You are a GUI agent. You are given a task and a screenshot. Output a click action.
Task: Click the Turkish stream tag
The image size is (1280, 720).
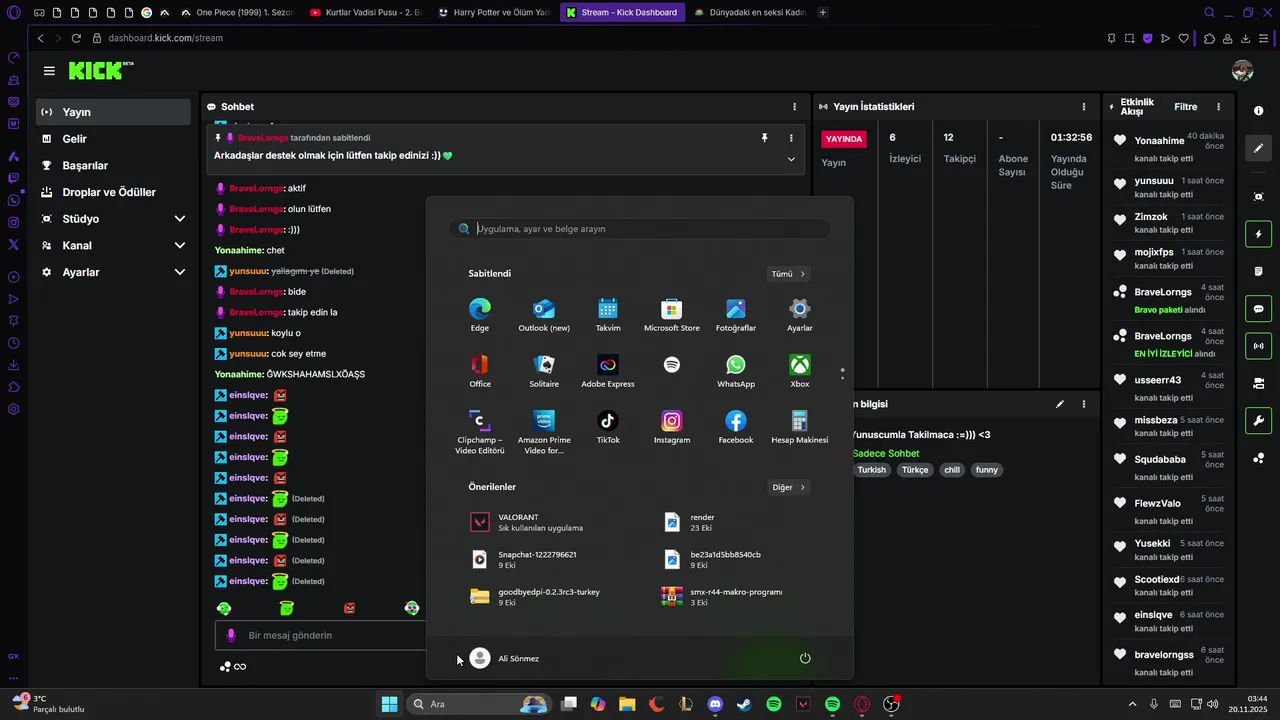point(871,470)
